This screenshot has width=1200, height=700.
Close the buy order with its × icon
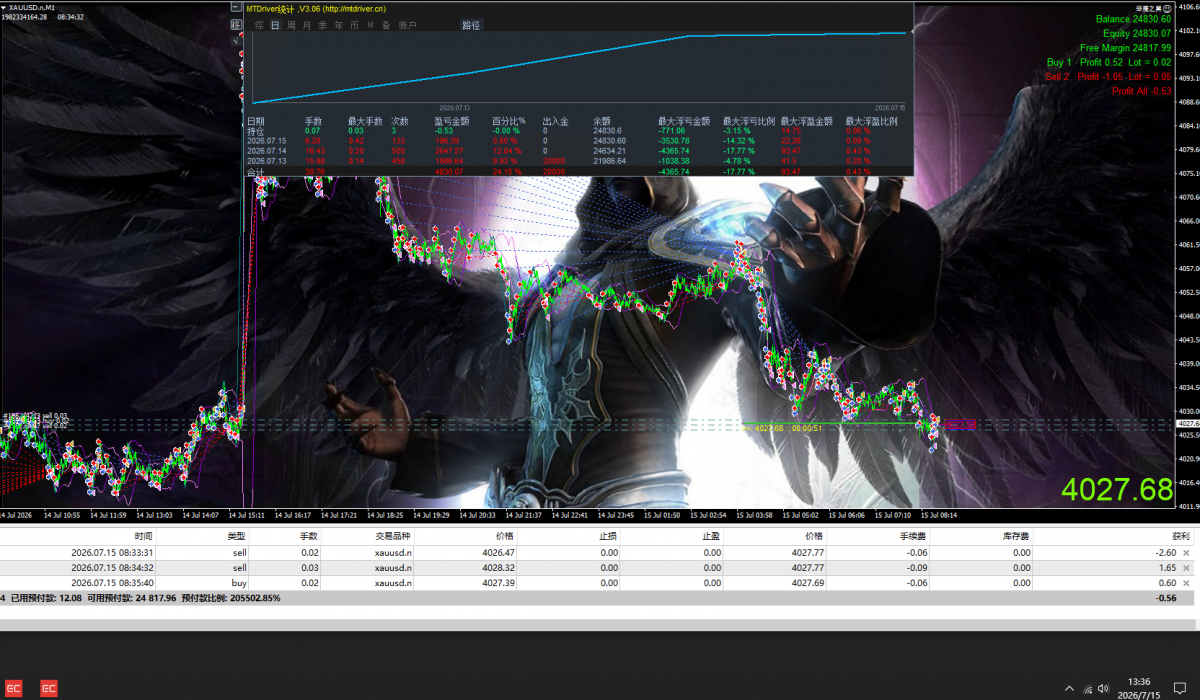point(1186,583)
